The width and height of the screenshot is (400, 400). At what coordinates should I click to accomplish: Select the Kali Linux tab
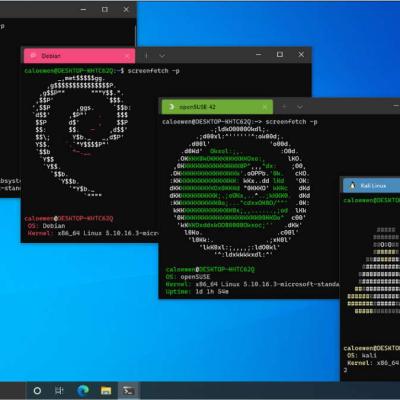click(x=371, y=186)
